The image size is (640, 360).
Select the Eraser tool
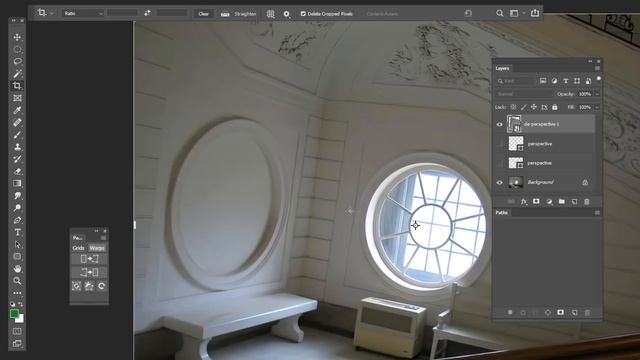tap(17, 171)
